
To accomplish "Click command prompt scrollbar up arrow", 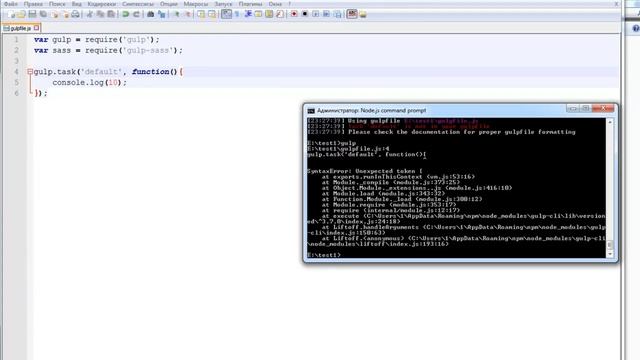I will coord(610,122).
